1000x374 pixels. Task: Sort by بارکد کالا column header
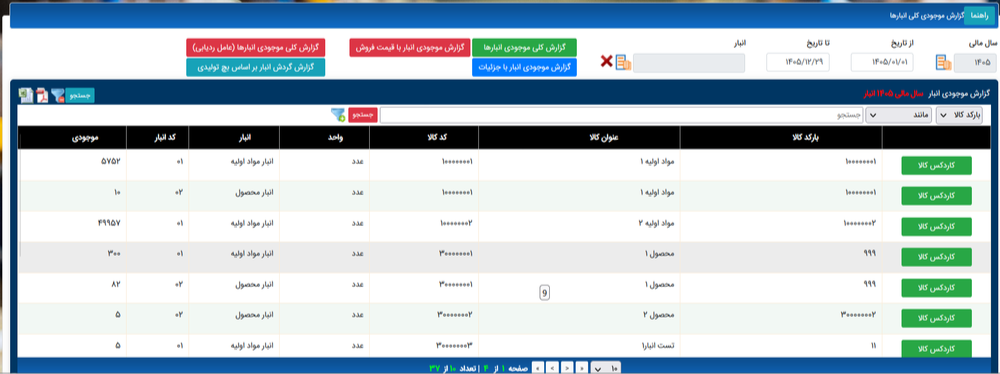tap(781, 138)
